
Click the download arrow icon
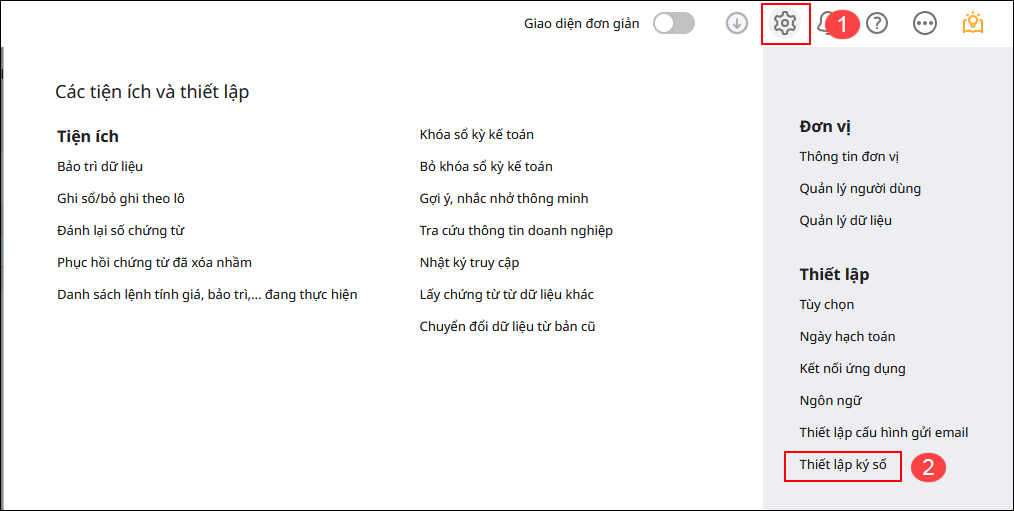point(737,24)
